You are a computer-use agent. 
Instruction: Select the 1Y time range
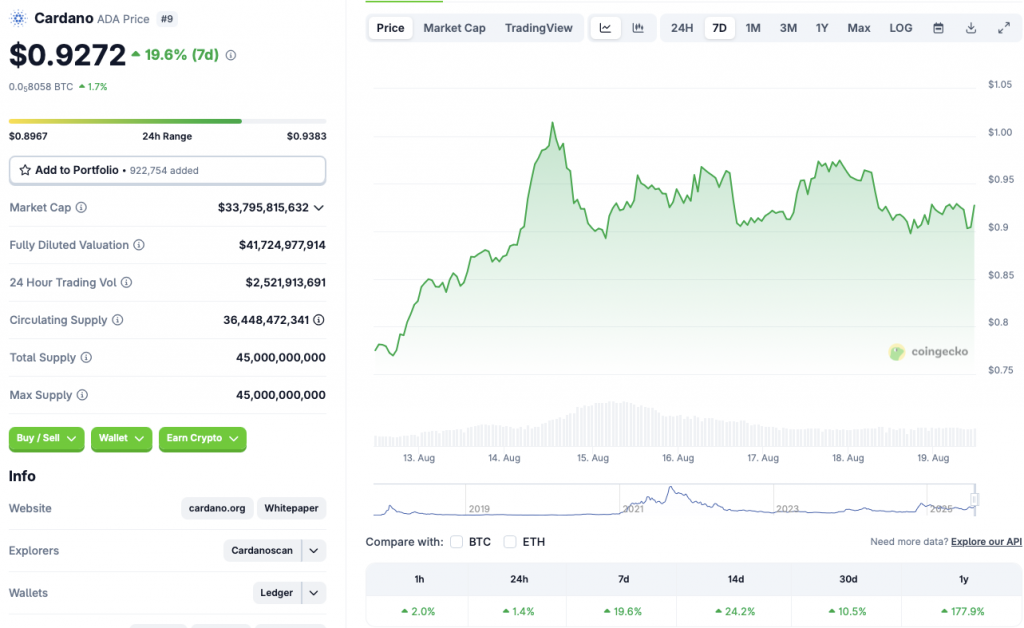(822, 28)
